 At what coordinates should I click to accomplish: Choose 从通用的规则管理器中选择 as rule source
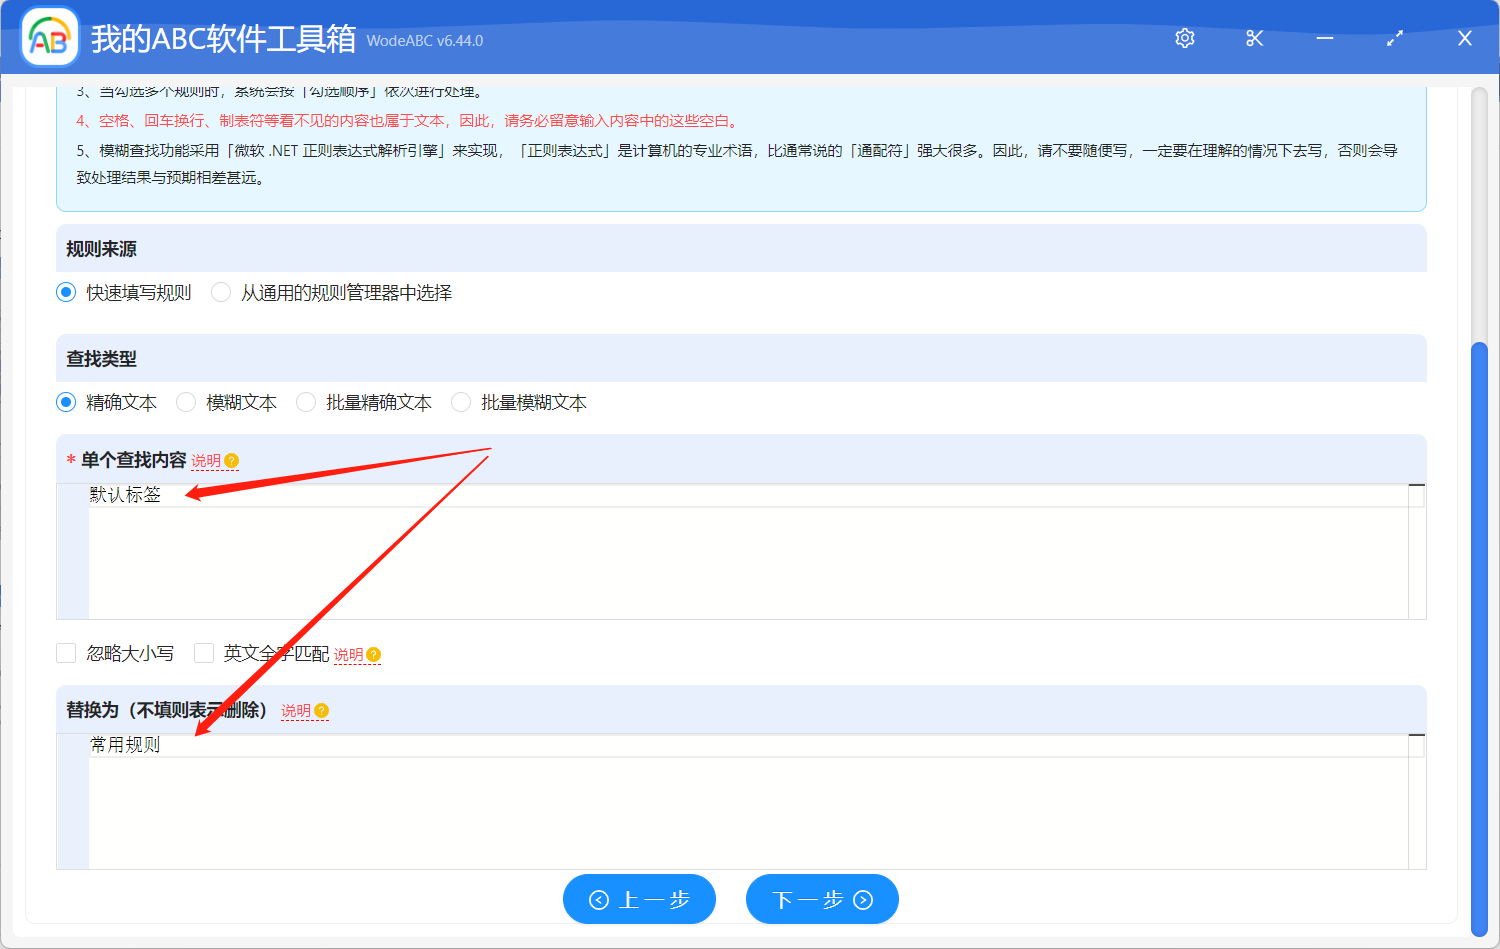(x=220, y=292)
